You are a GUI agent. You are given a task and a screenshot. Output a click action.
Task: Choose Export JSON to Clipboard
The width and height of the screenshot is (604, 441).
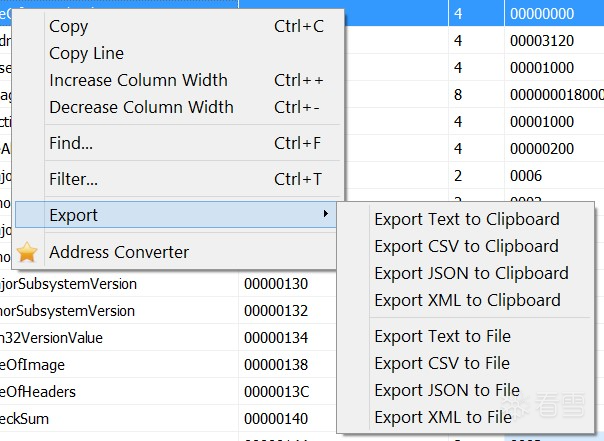tap(471, 273)
